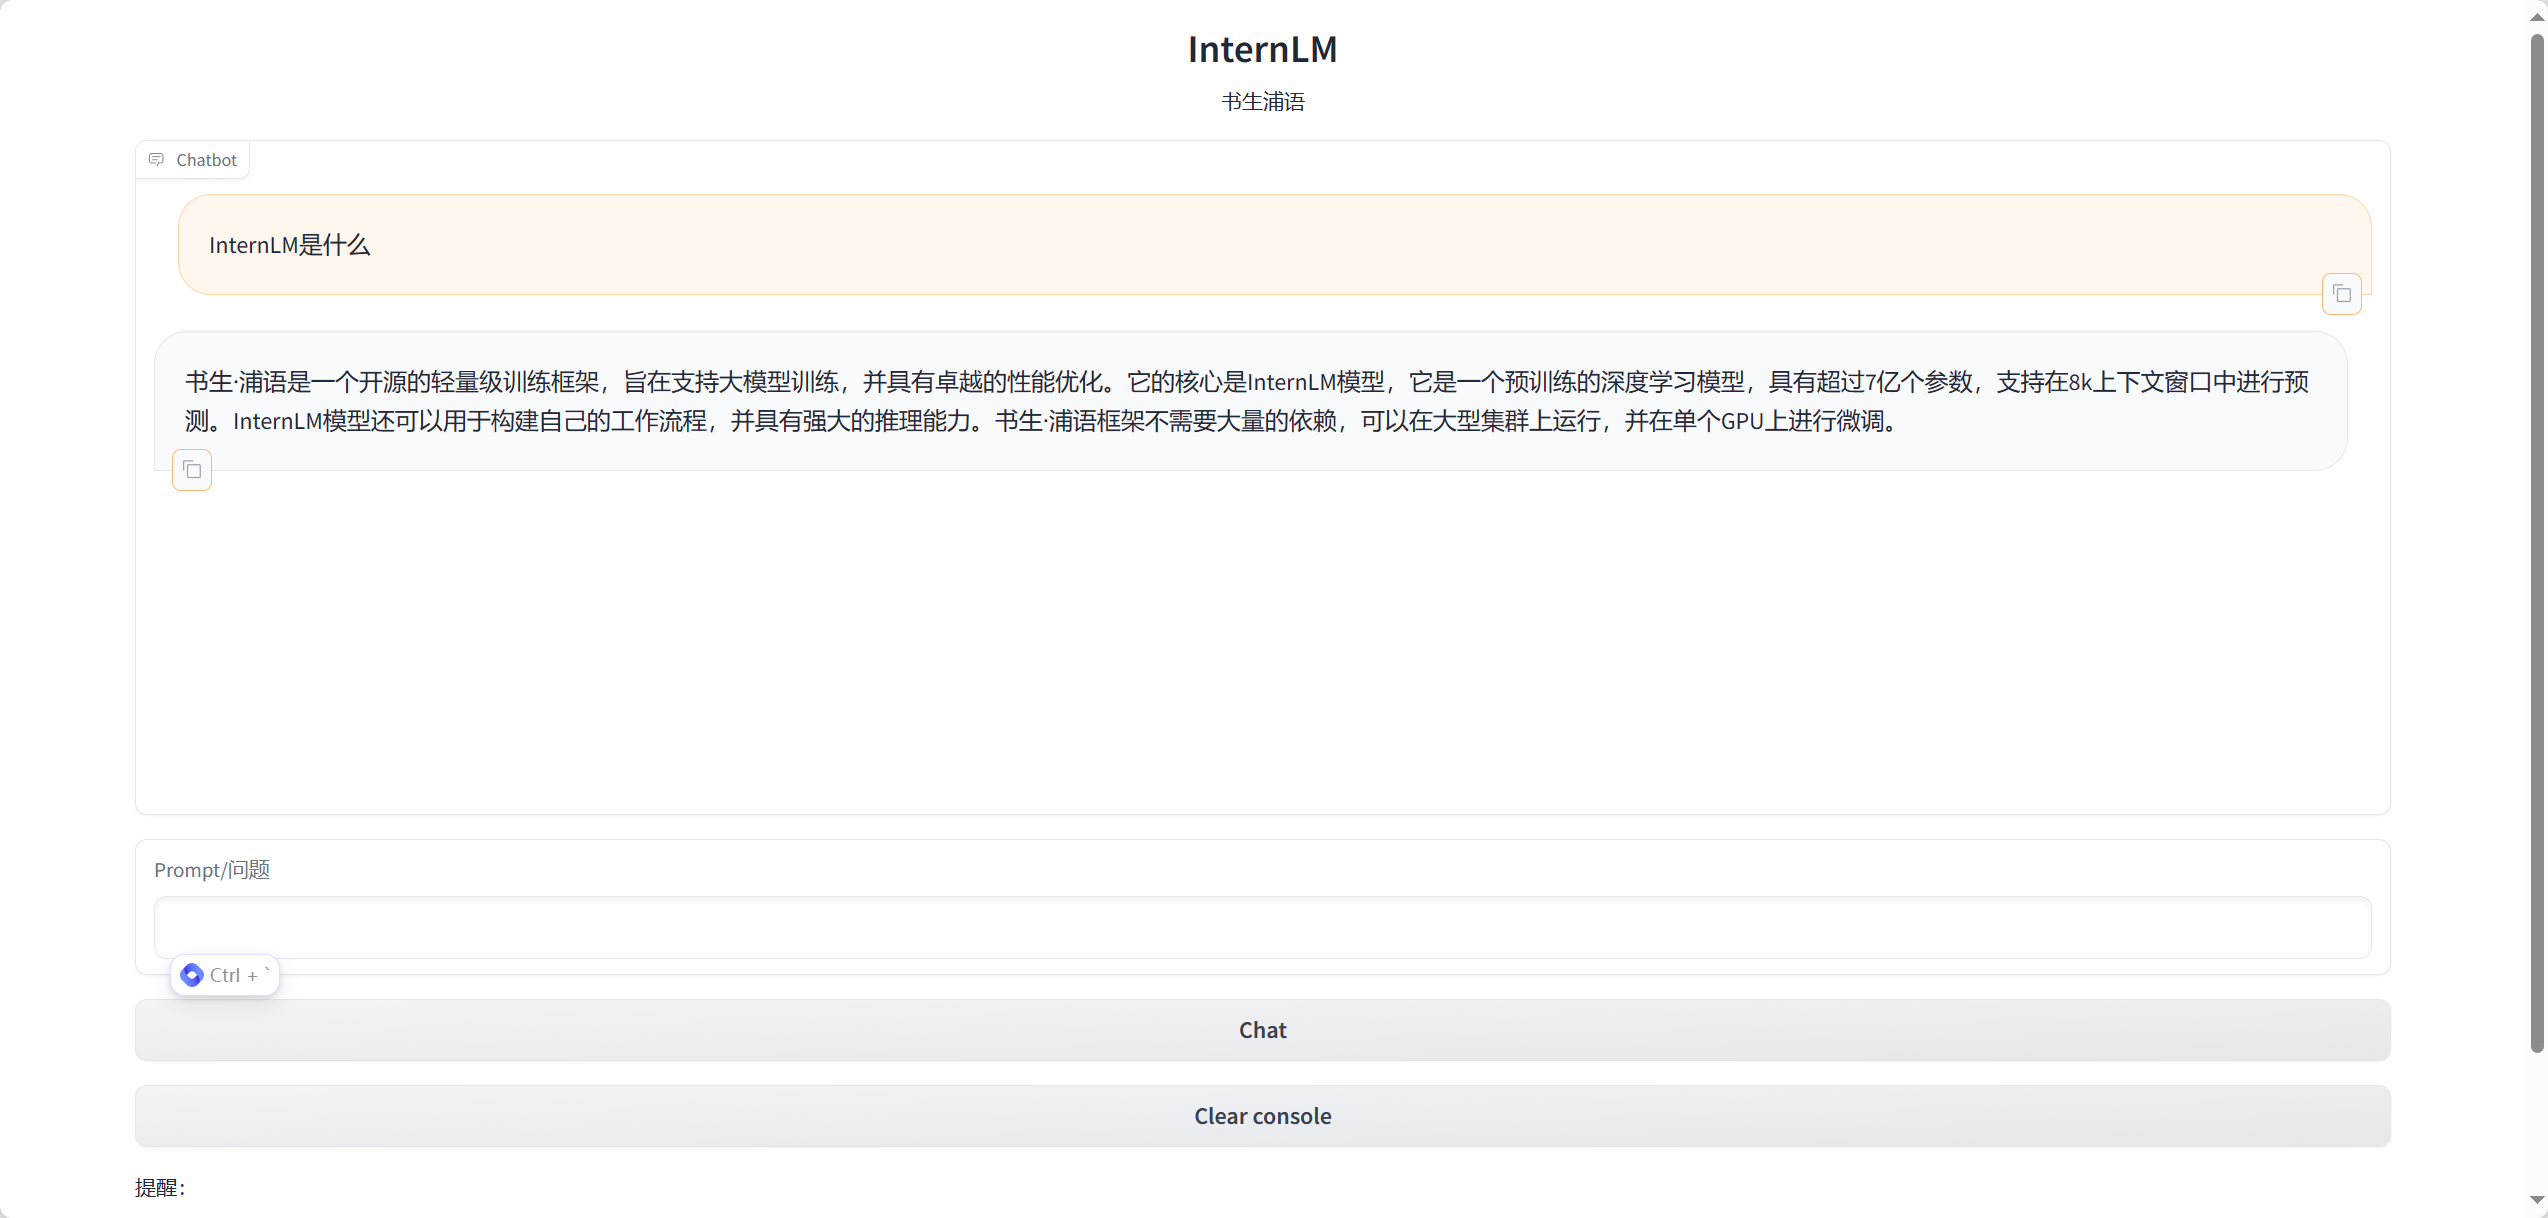2548x1218 pixels.
Task: Click the 'Prompt/问题' label
Action: 212,870
